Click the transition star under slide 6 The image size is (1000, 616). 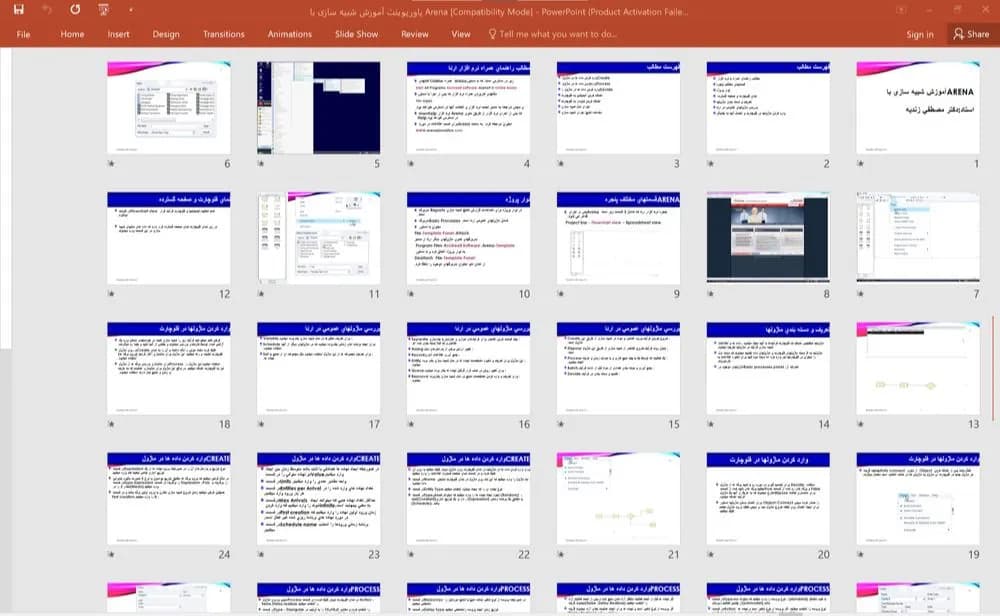pyautogui.click(x=111, y=164)
